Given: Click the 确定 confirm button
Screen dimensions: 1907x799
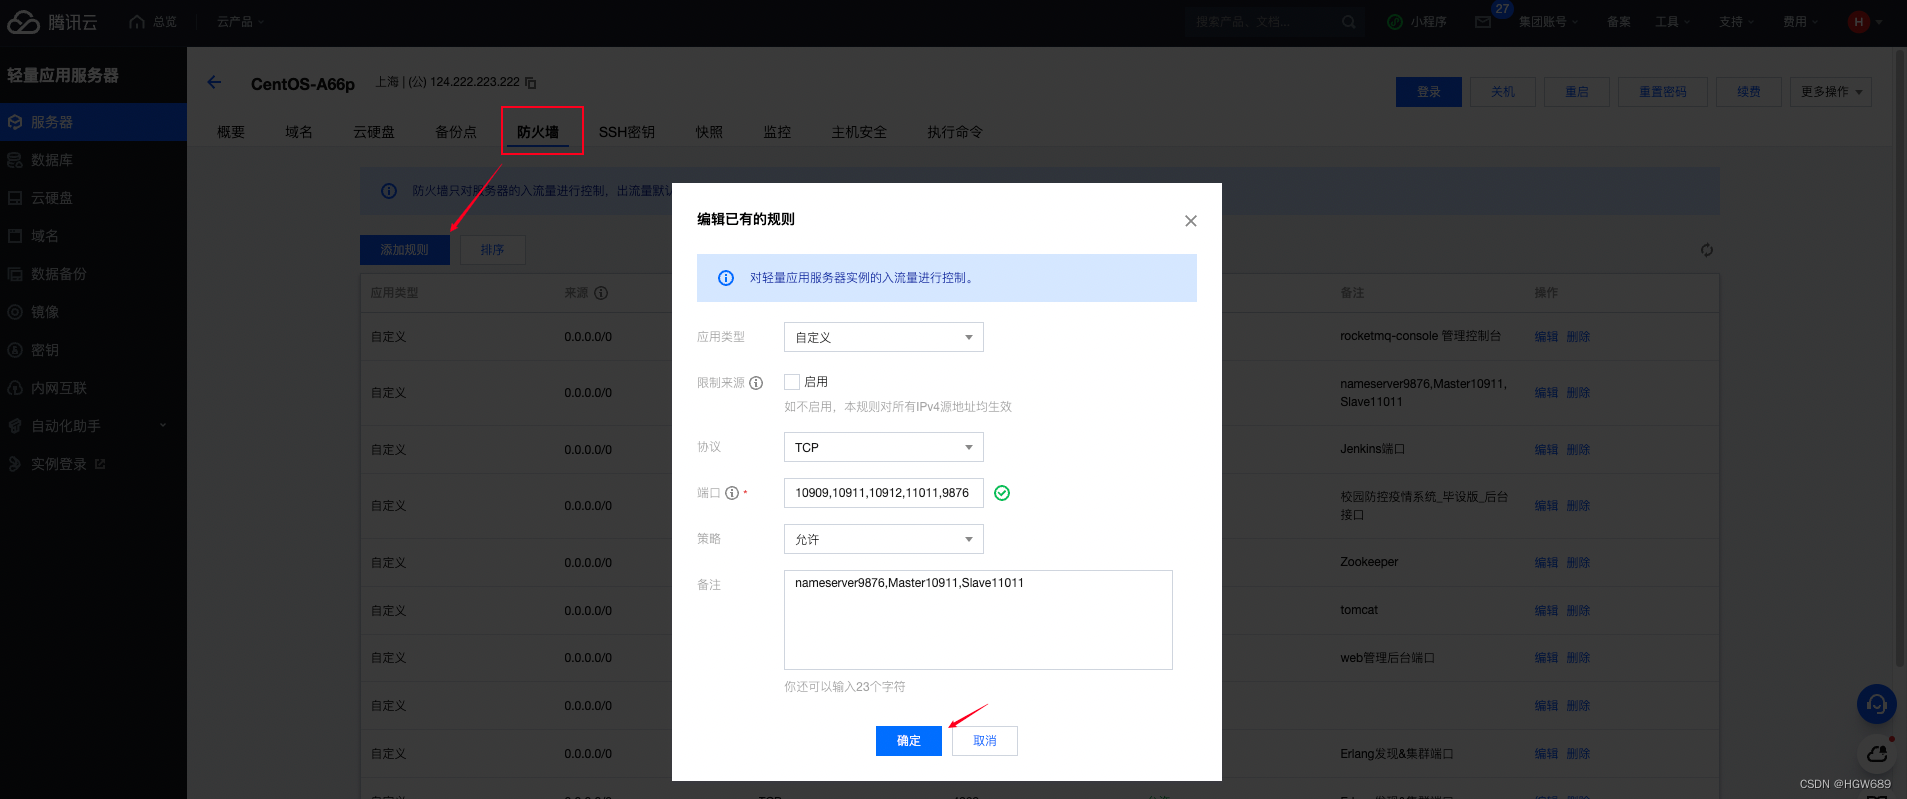Looking at the screenshot, I should 908,741.
